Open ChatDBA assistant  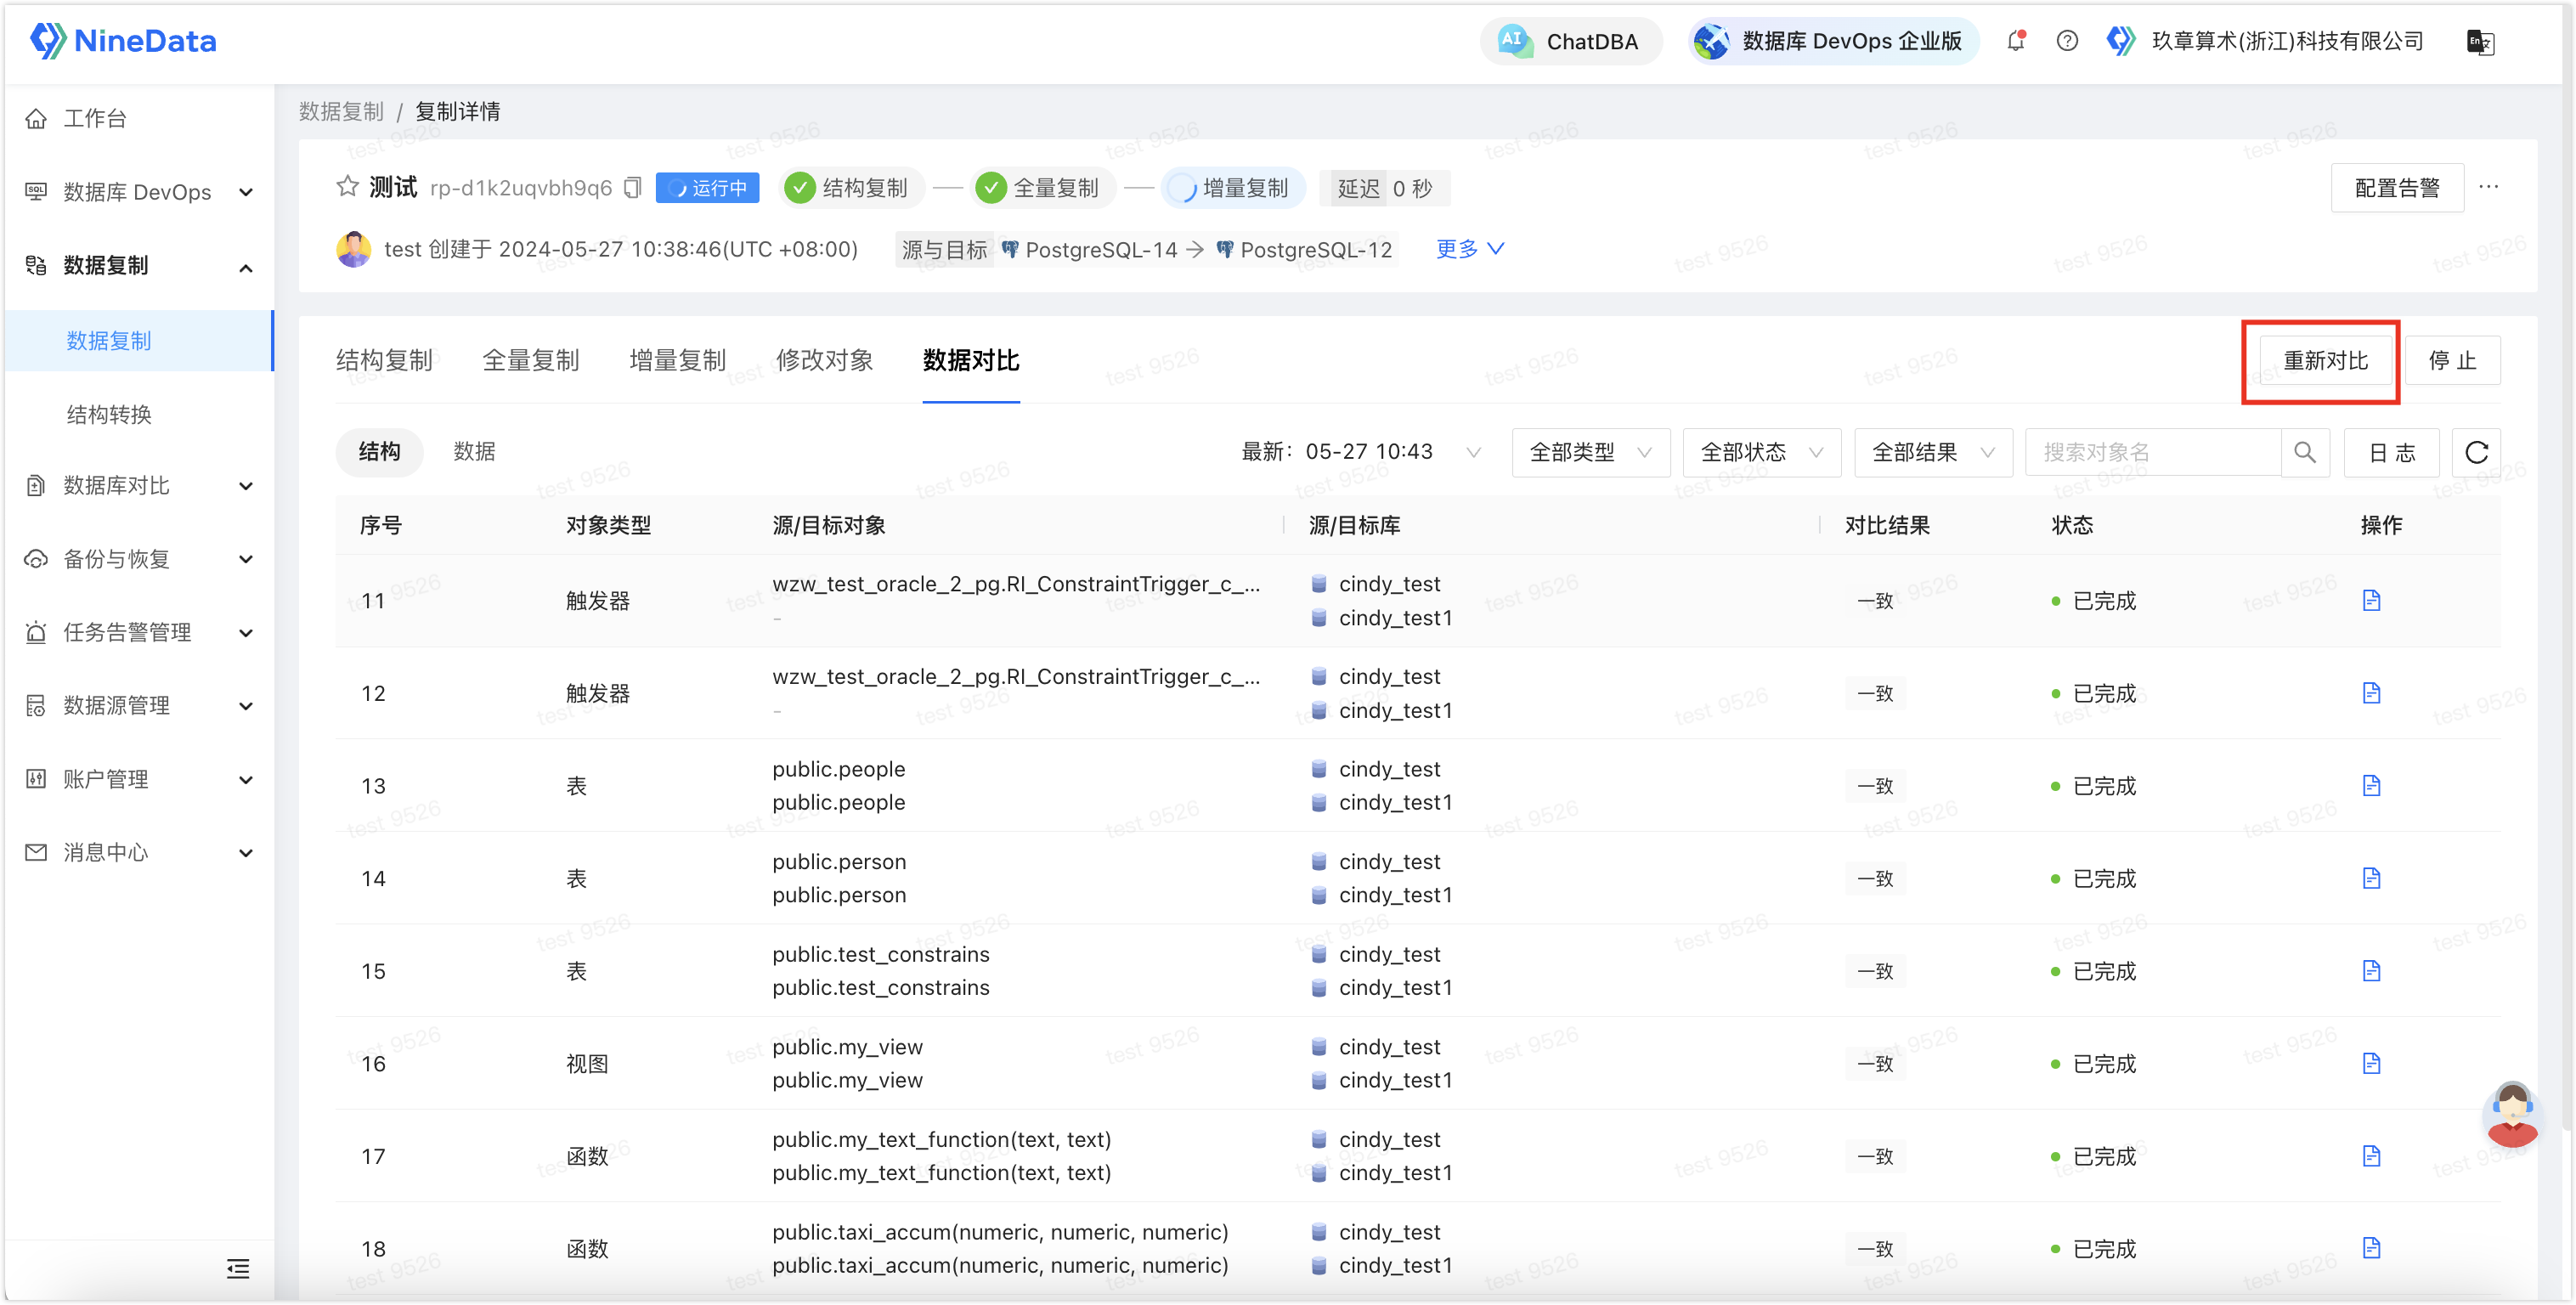click(x=1570, y=41)
